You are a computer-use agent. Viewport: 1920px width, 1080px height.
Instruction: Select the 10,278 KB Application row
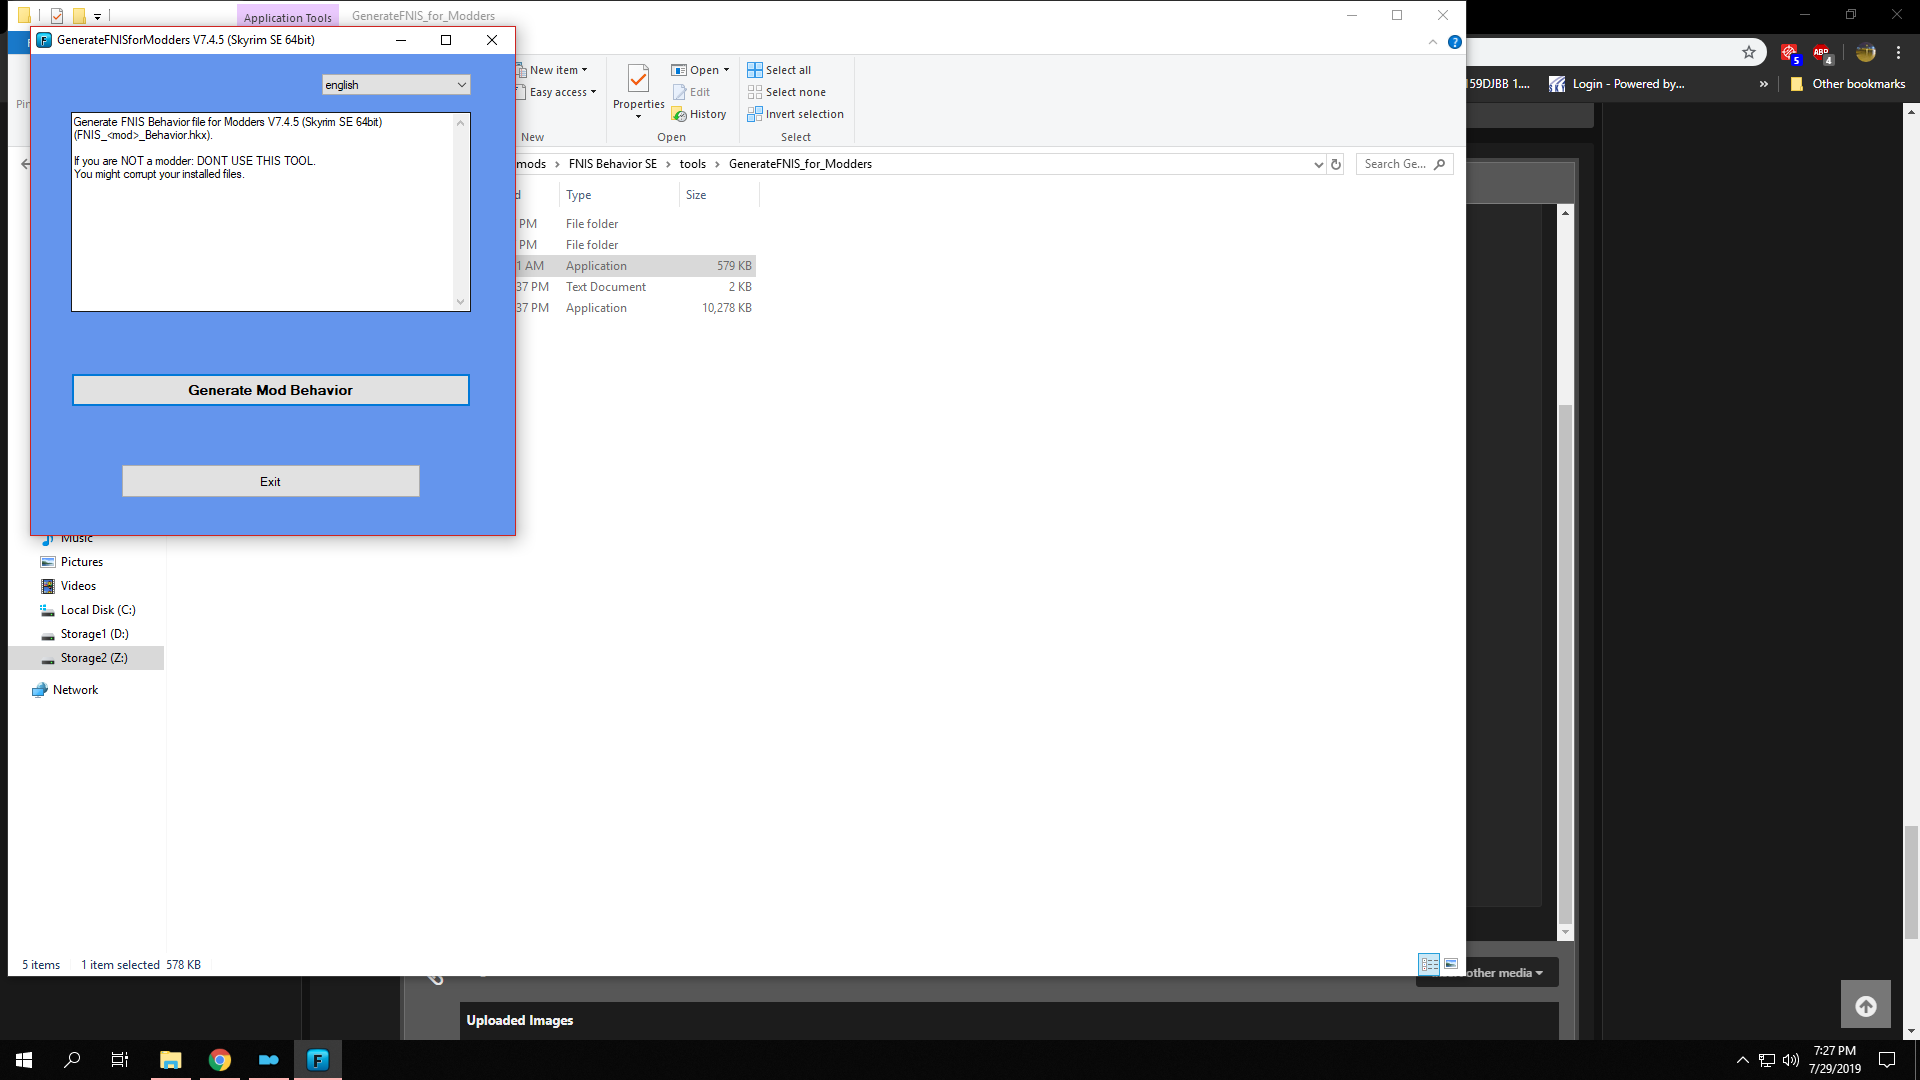[635, 308]
